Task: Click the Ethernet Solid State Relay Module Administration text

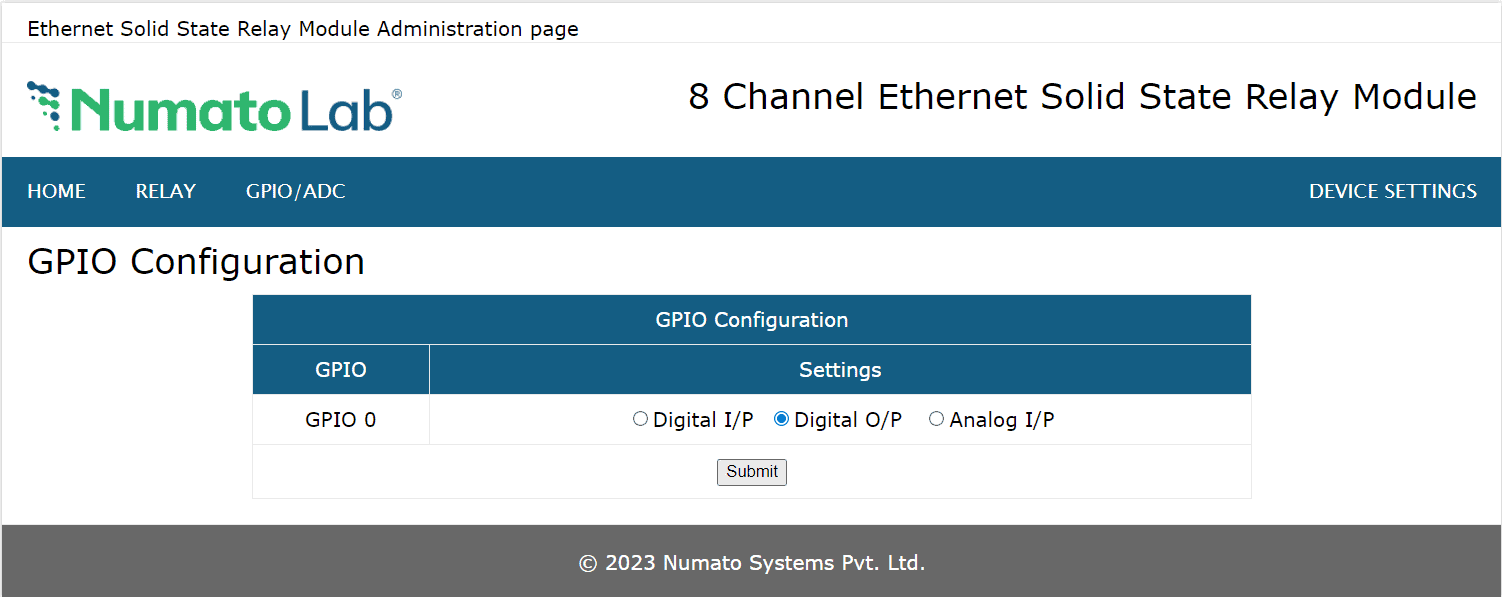Action: coord(302,28)
